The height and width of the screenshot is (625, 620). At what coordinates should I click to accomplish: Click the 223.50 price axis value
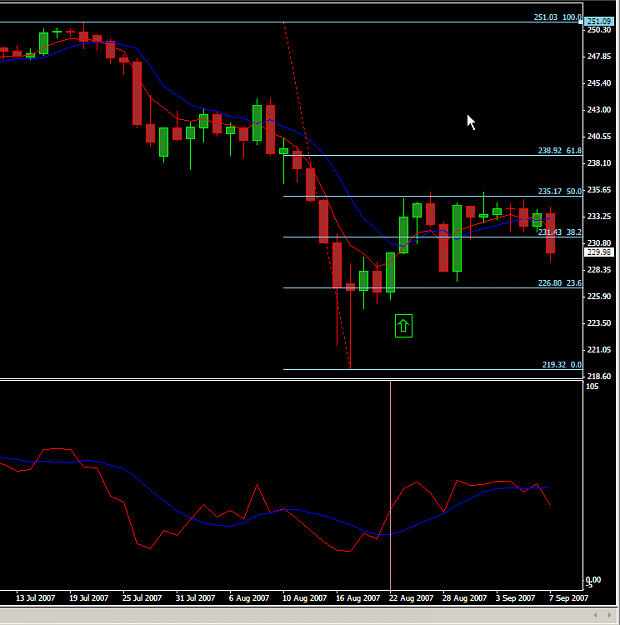599,323
